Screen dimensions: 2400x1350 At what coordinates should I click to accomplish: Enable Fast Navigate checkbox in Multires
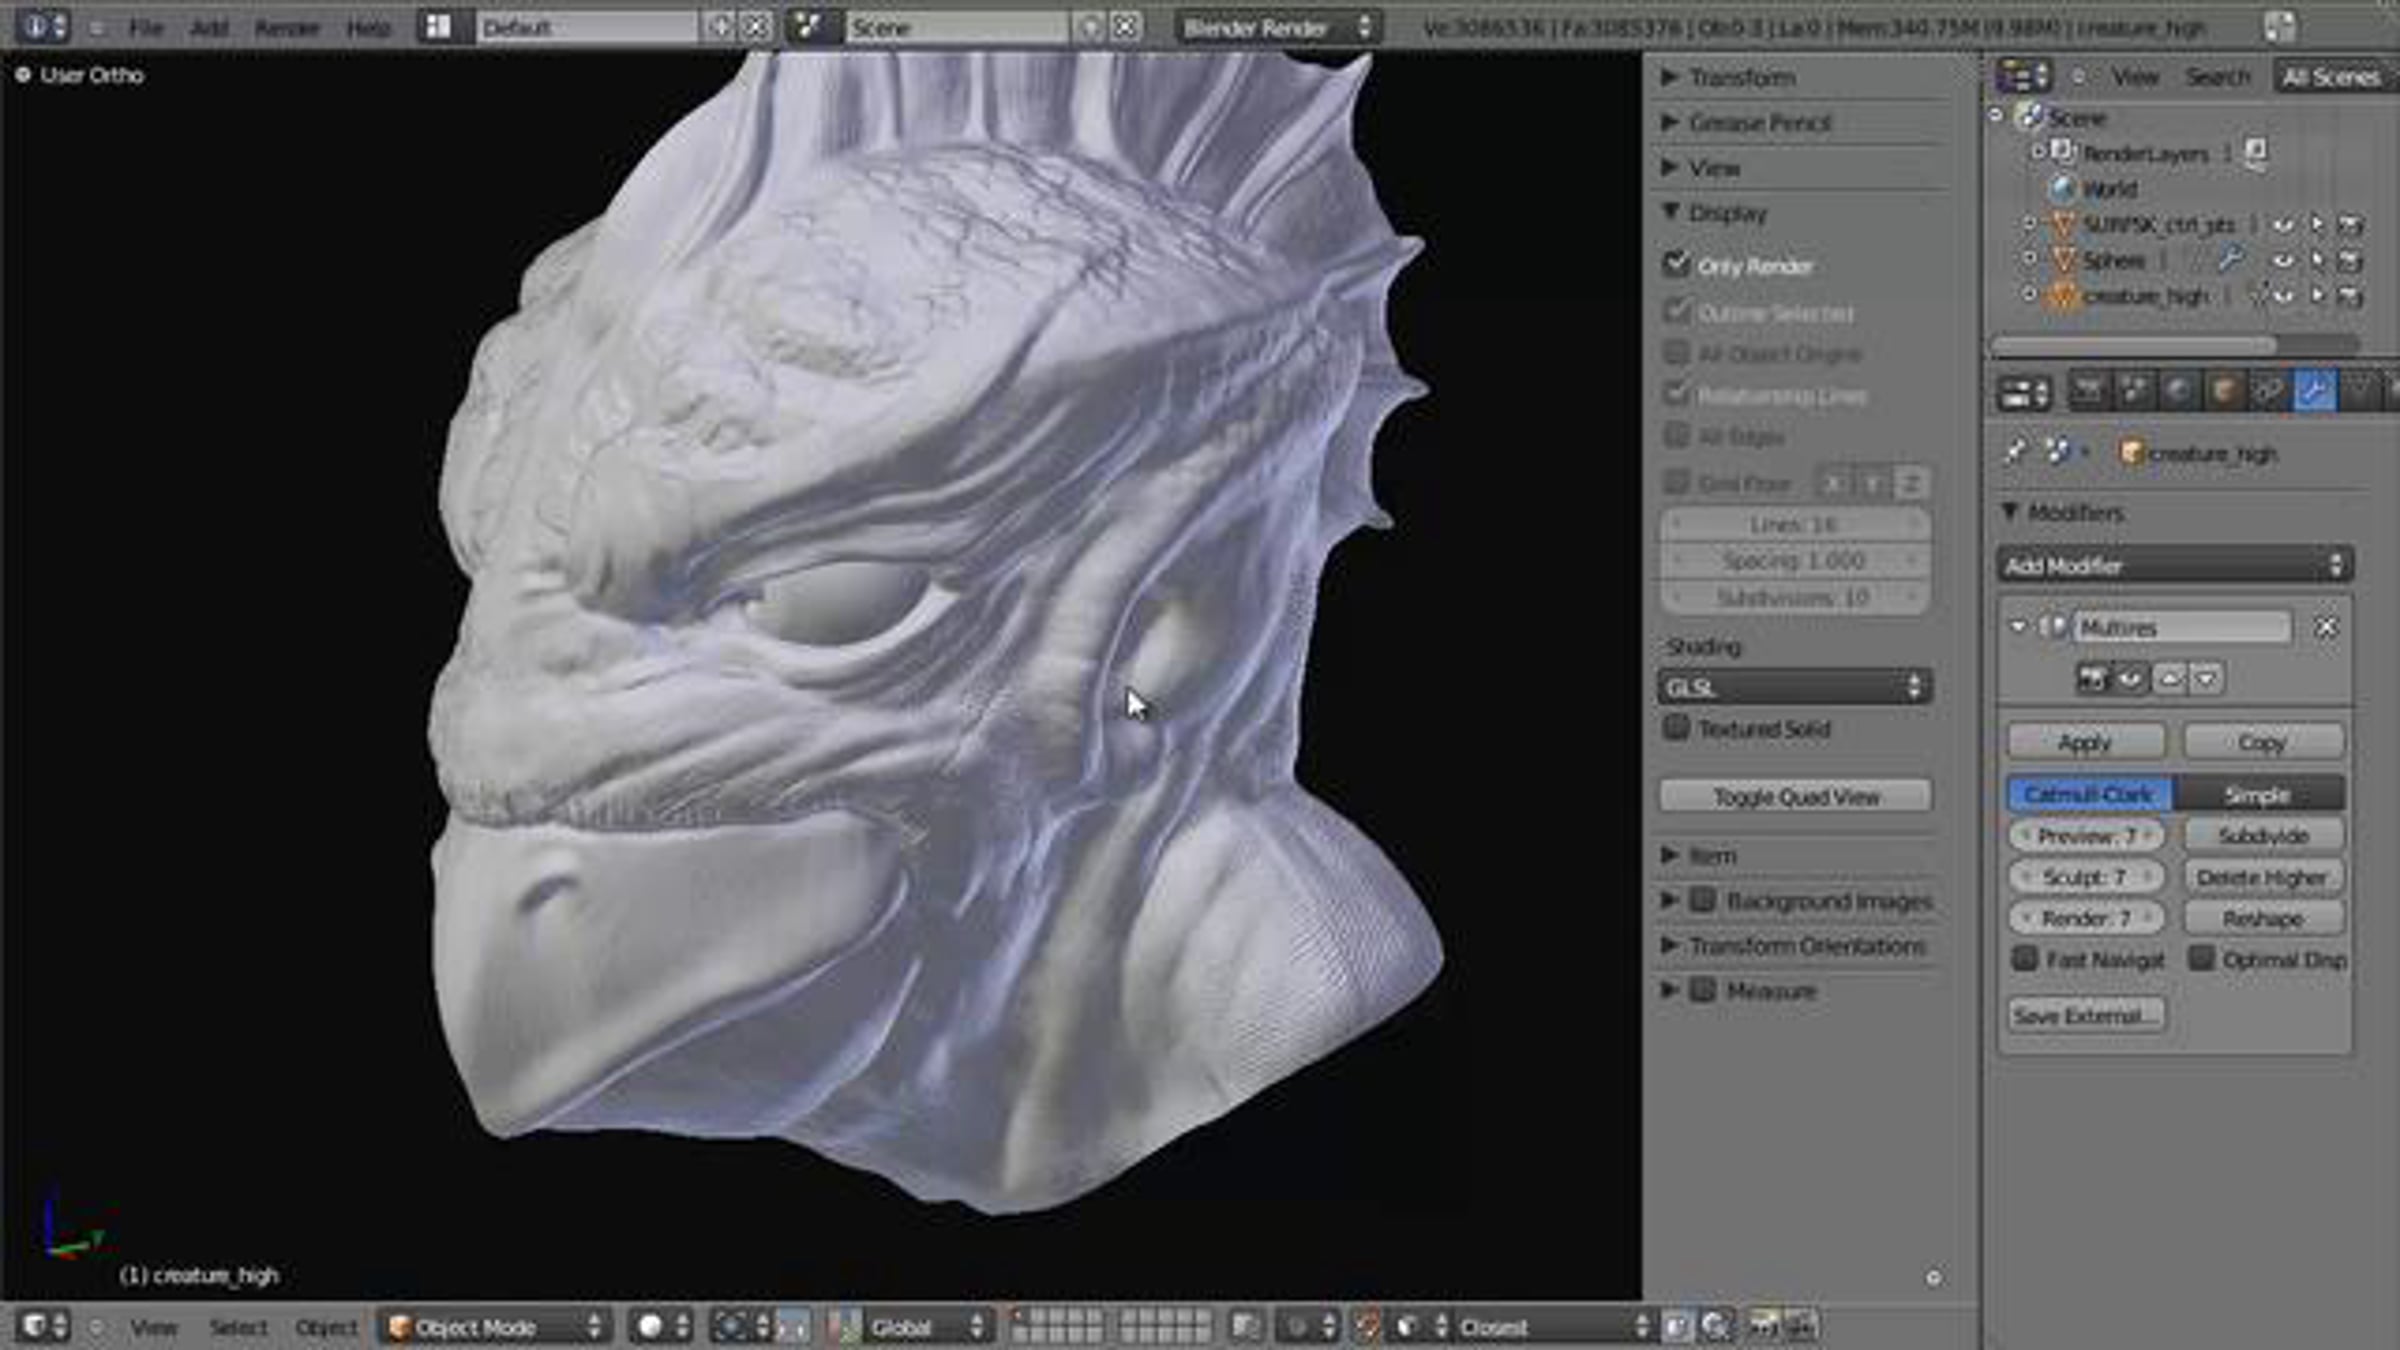pos(2025,959)
